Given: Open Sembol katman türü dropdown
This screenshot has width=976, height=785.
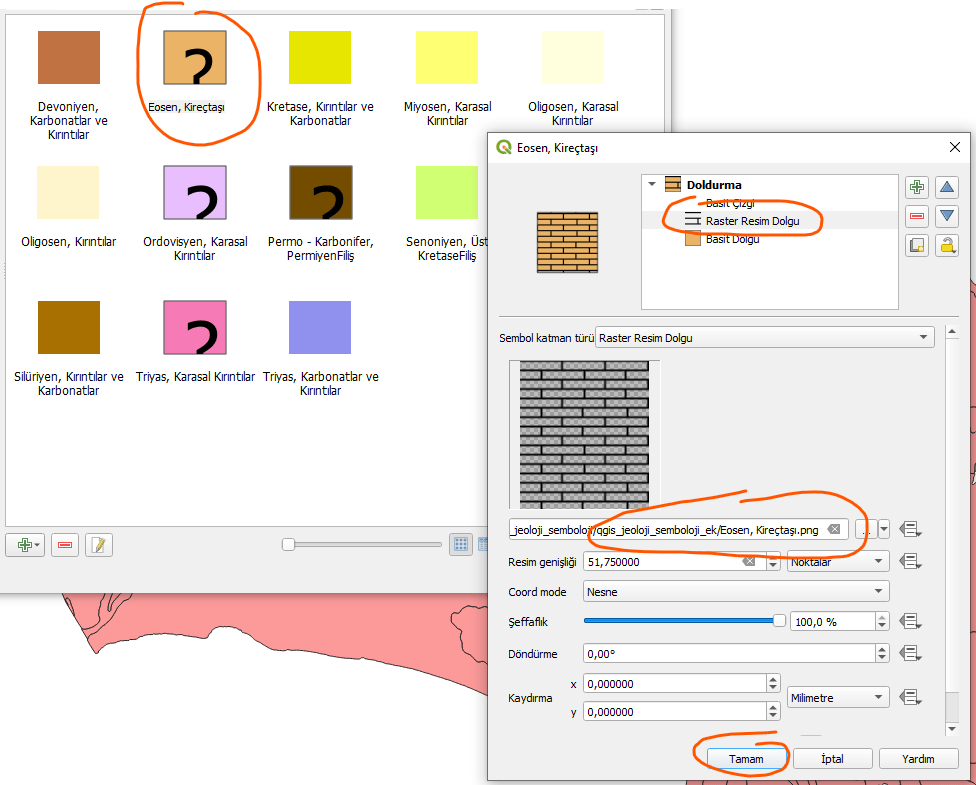Looking at the screenshot, I should [x=764, y=338].
